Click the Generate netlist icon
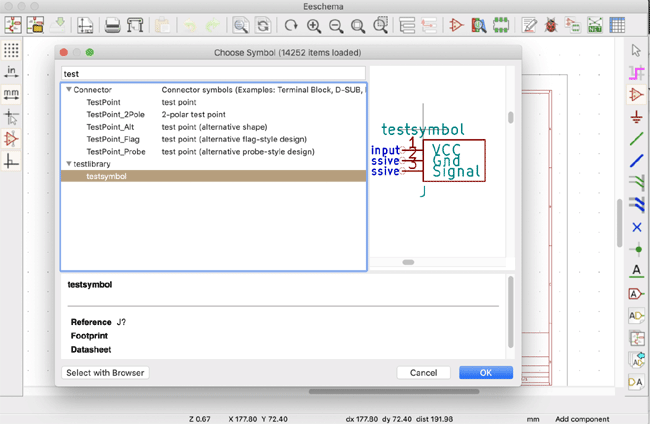This screenshot has width=650, height=424. coord(595,25)
